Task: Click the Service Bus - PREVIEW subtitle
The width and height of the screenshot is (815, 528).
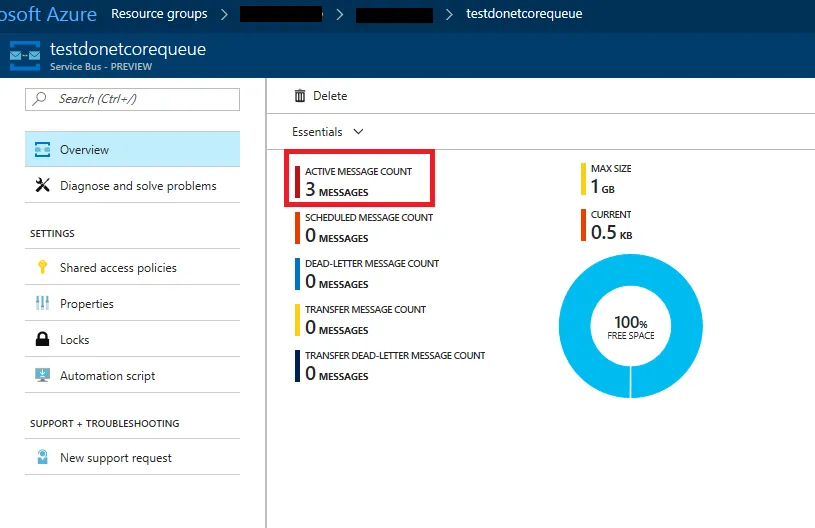Action: point(101,67)
